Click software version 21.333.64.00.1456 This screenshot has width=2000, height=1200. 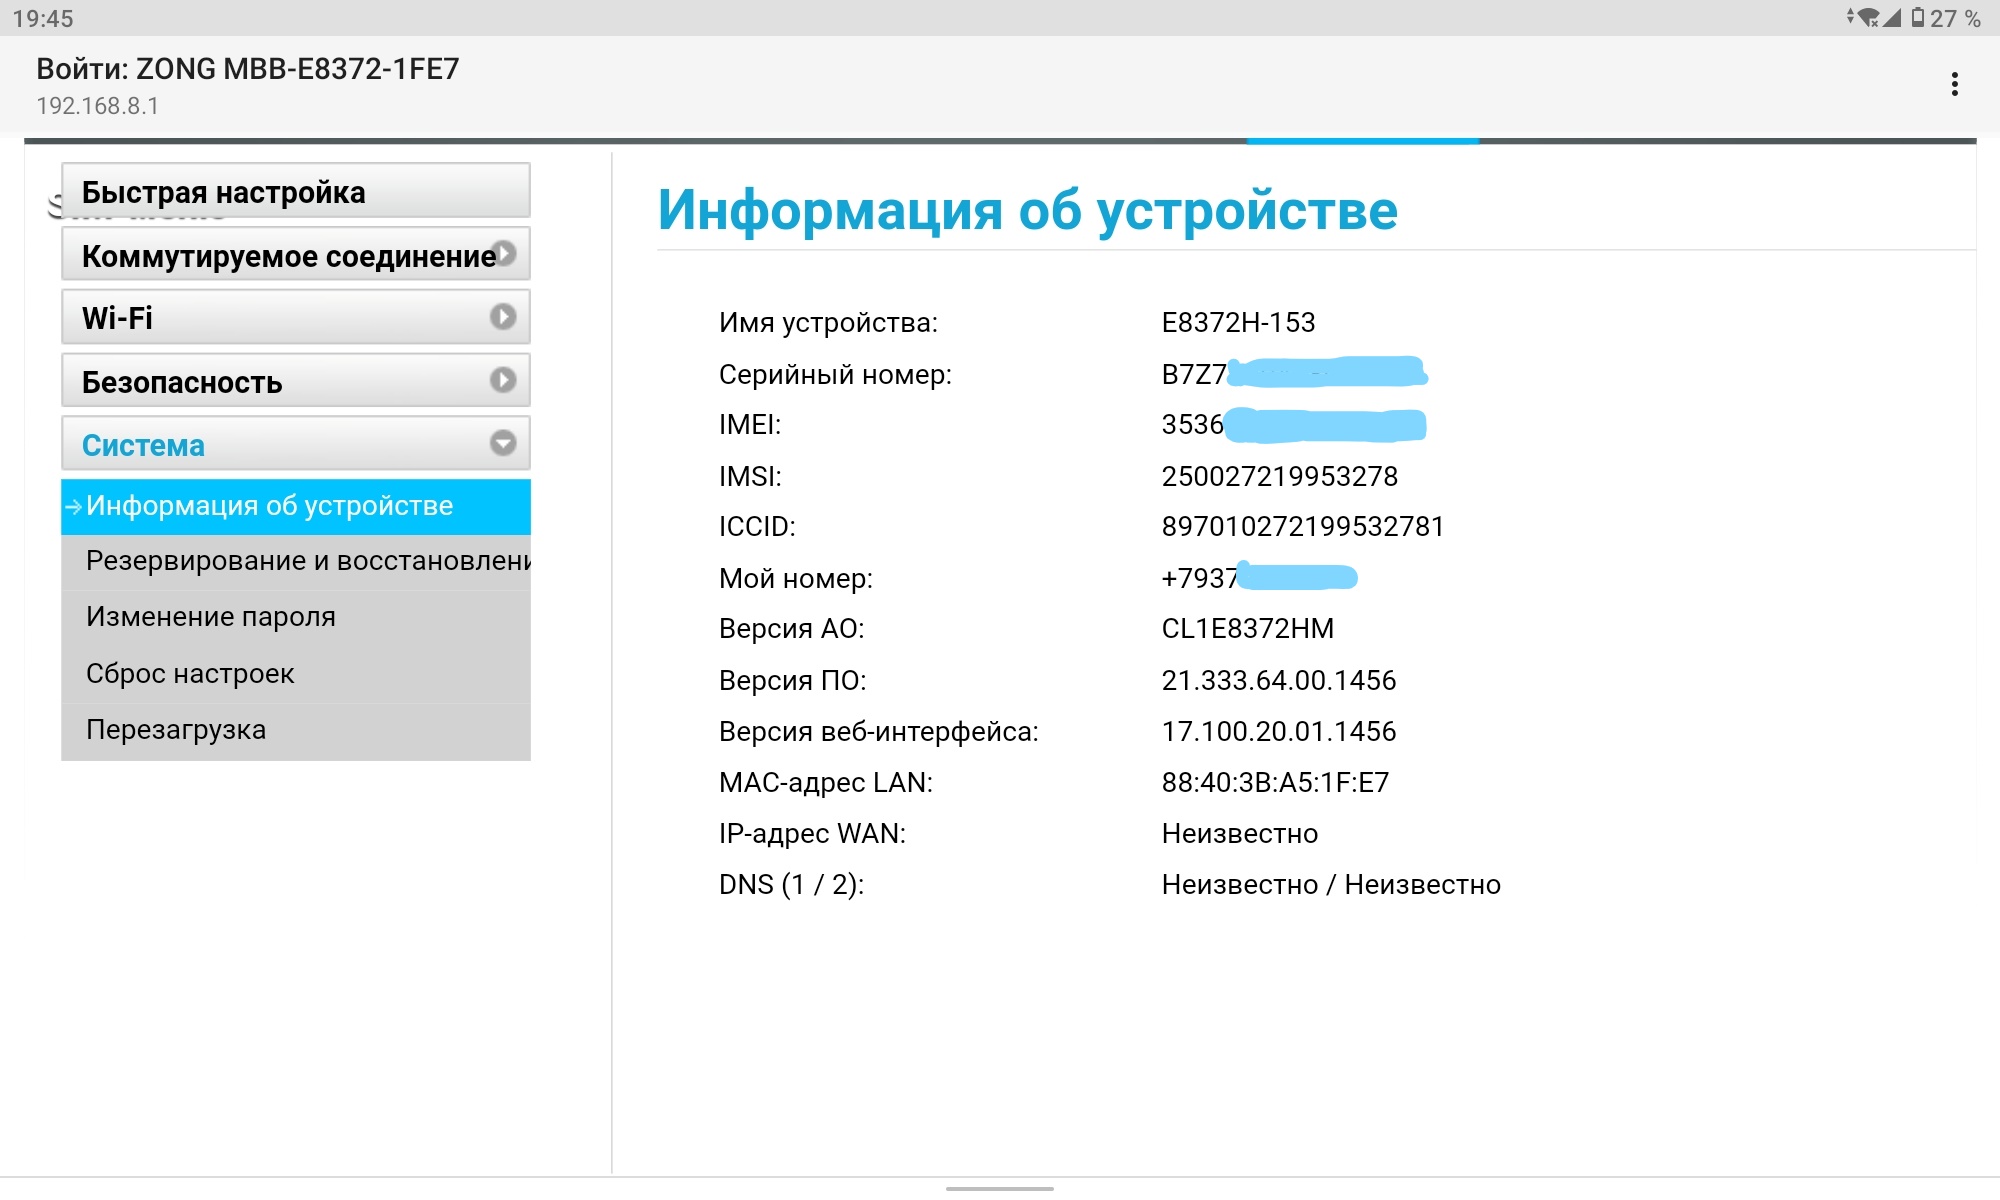click(1278, 680)
